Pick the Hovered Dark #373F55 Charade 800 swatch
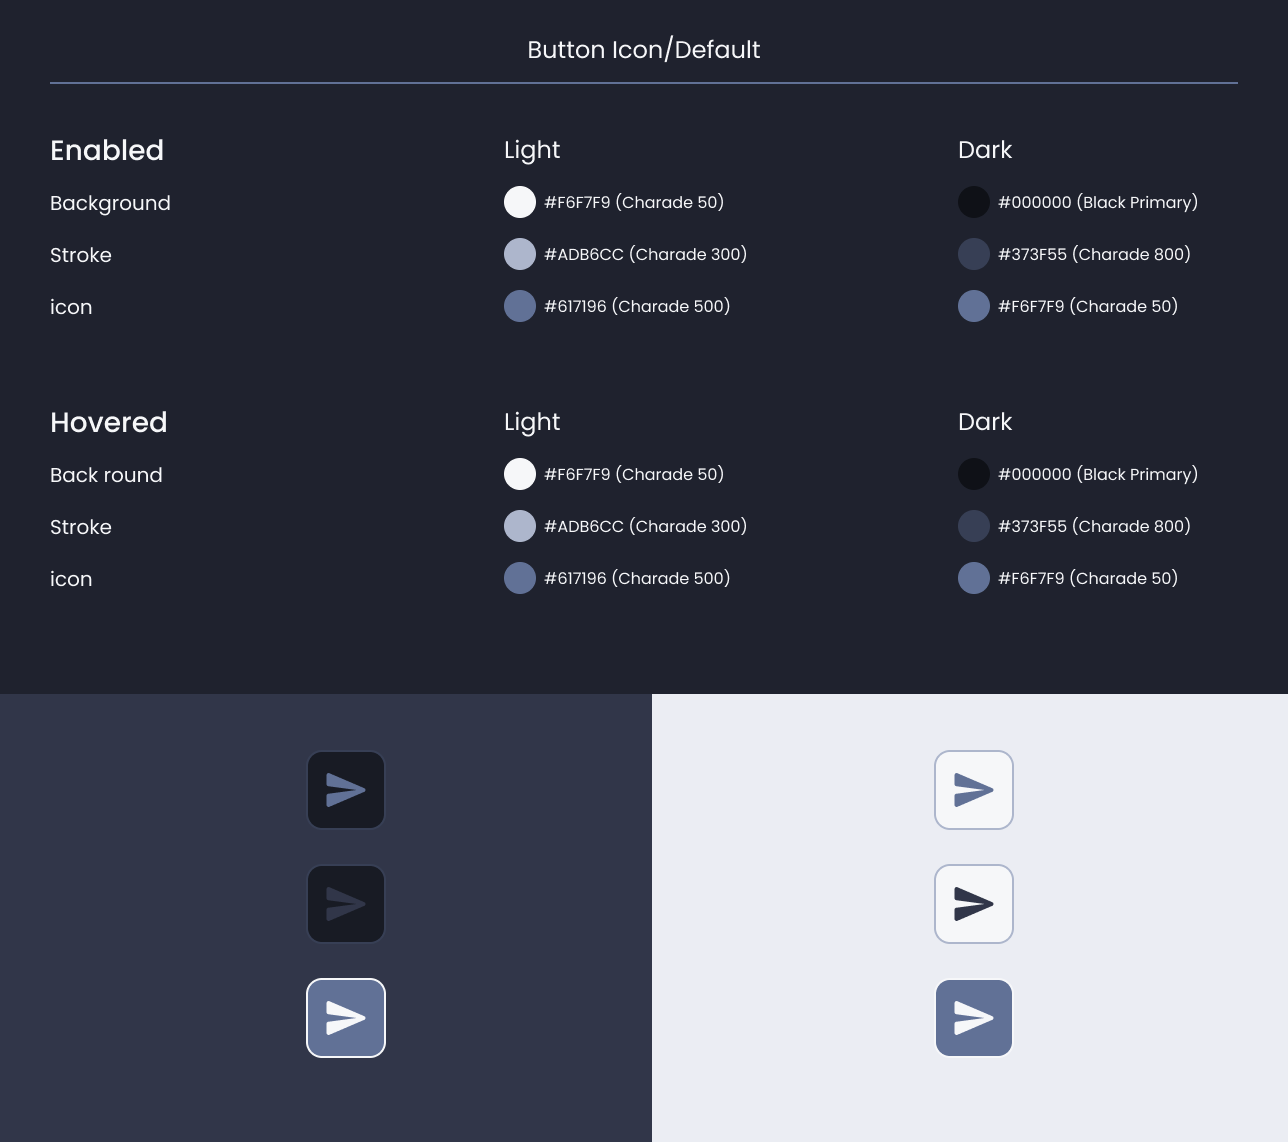 [974, 526]
